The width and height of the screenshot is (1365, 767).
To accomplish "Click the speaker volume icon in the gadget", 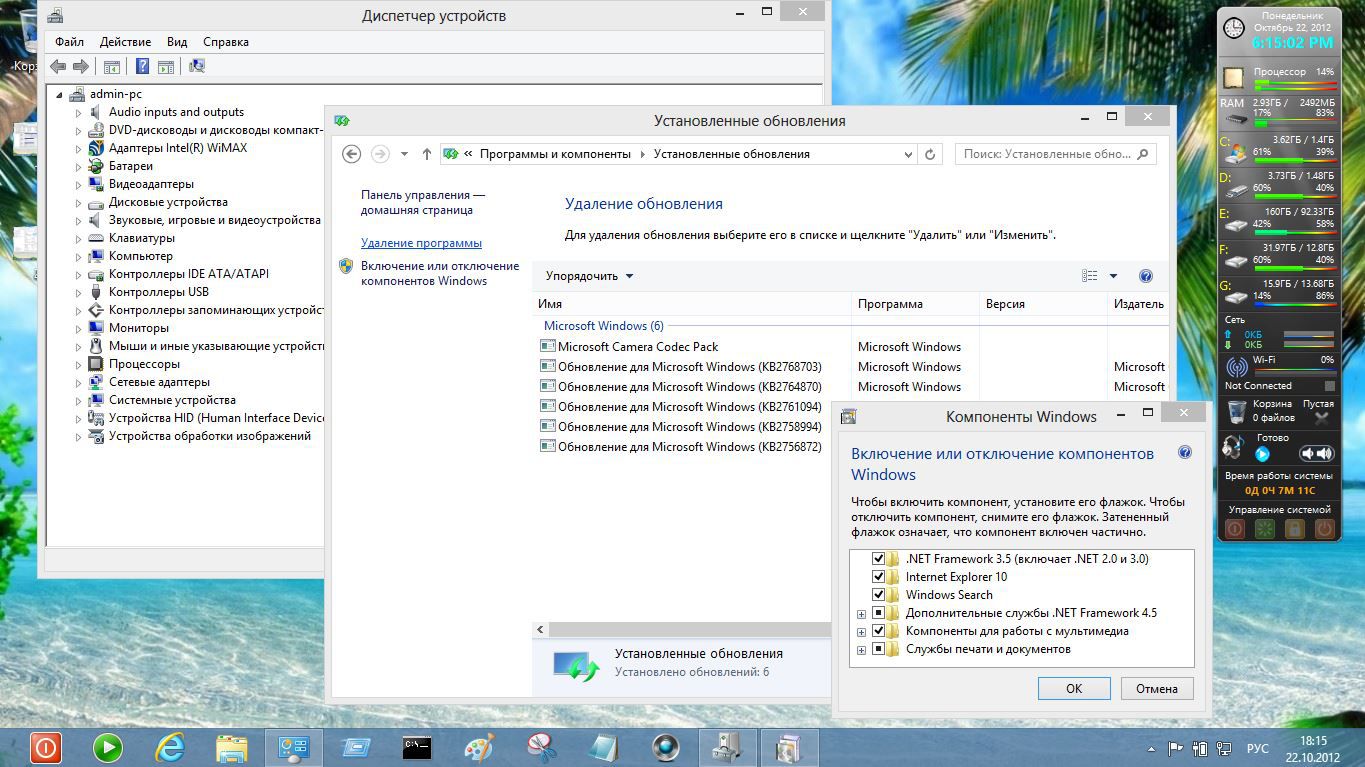I will point(1318,454).
